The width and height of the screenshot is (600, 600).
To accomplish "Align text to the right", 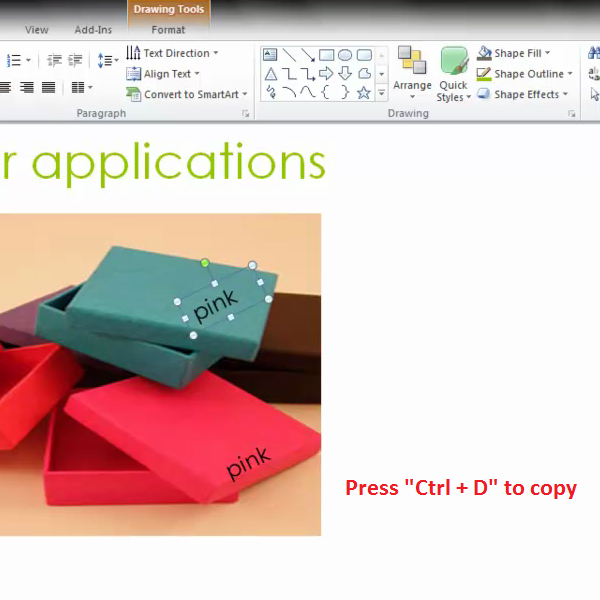I will 27,88.
